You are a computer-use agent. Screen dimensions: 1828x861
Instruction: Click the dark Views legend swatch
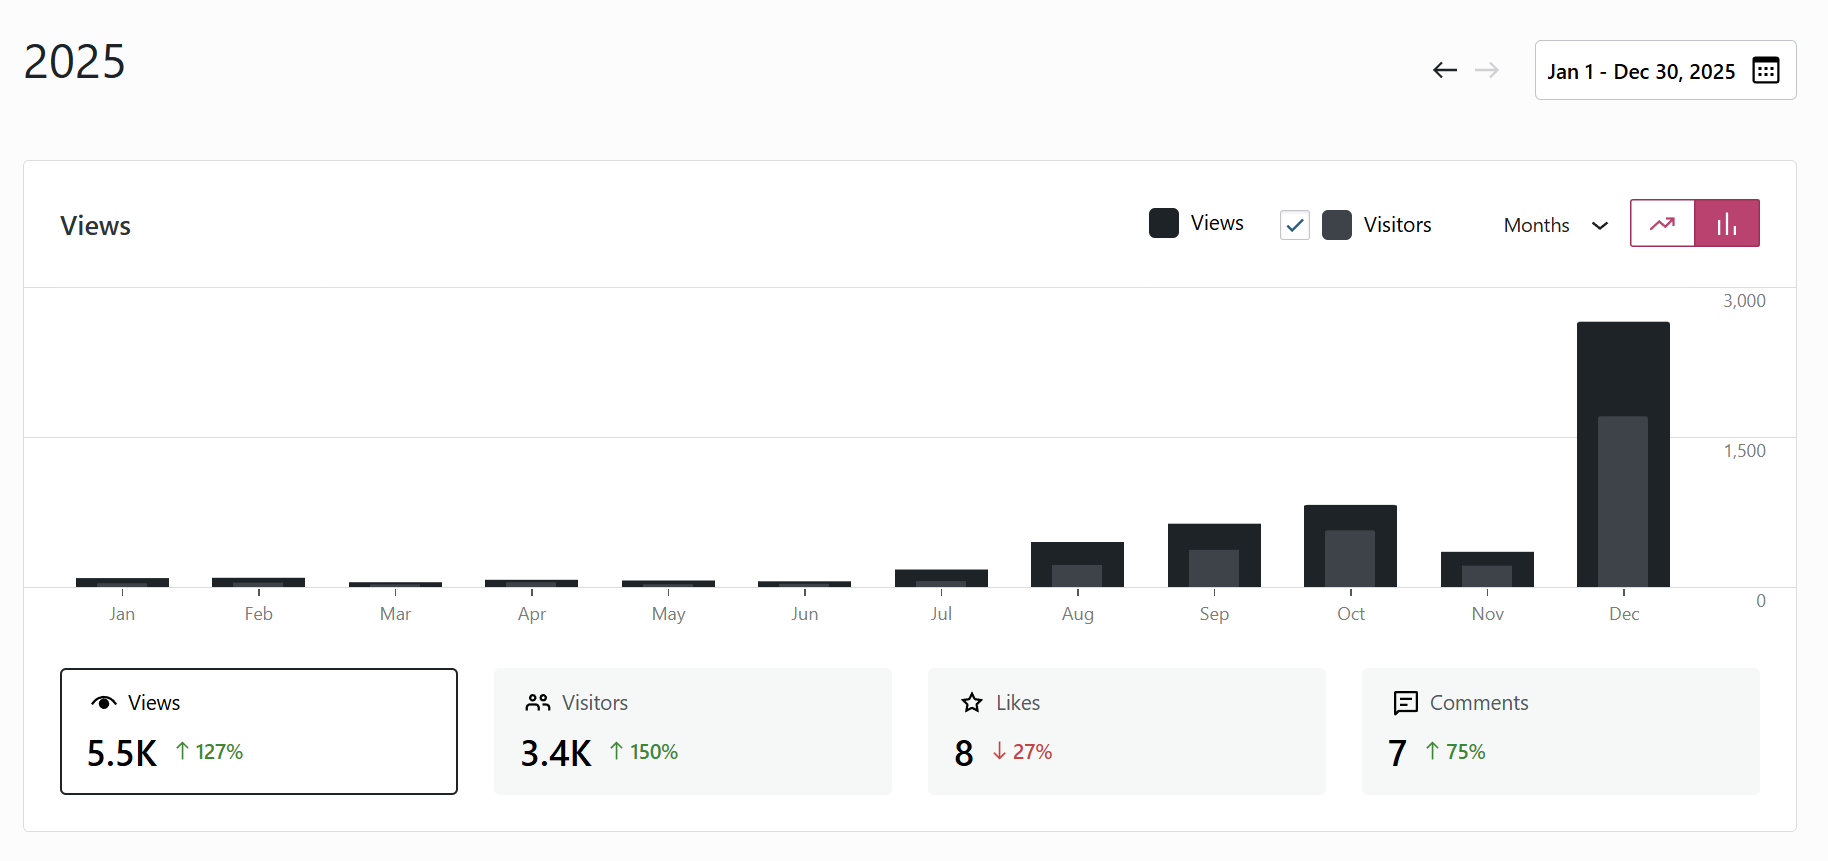point(1164,223)
